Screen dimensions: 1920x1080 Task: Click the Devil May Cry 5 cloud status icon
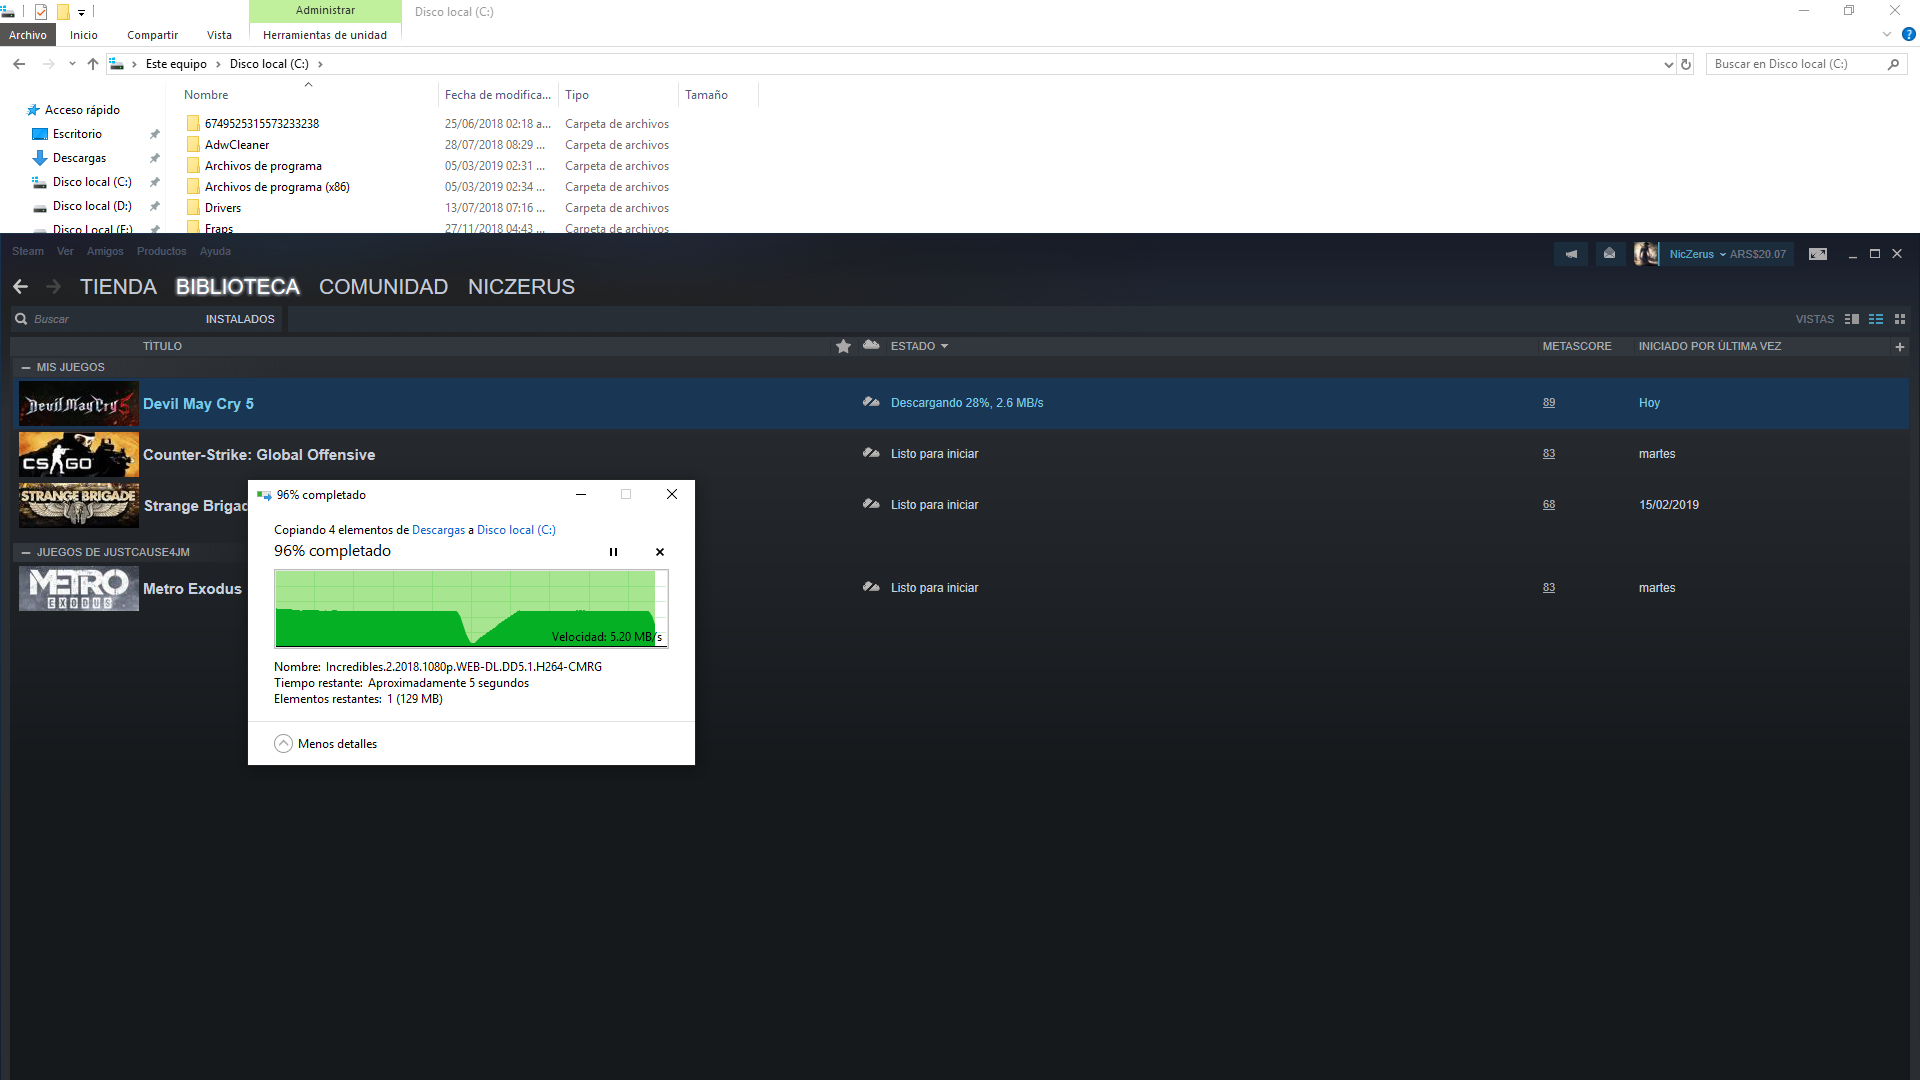(x=871, y=402)
